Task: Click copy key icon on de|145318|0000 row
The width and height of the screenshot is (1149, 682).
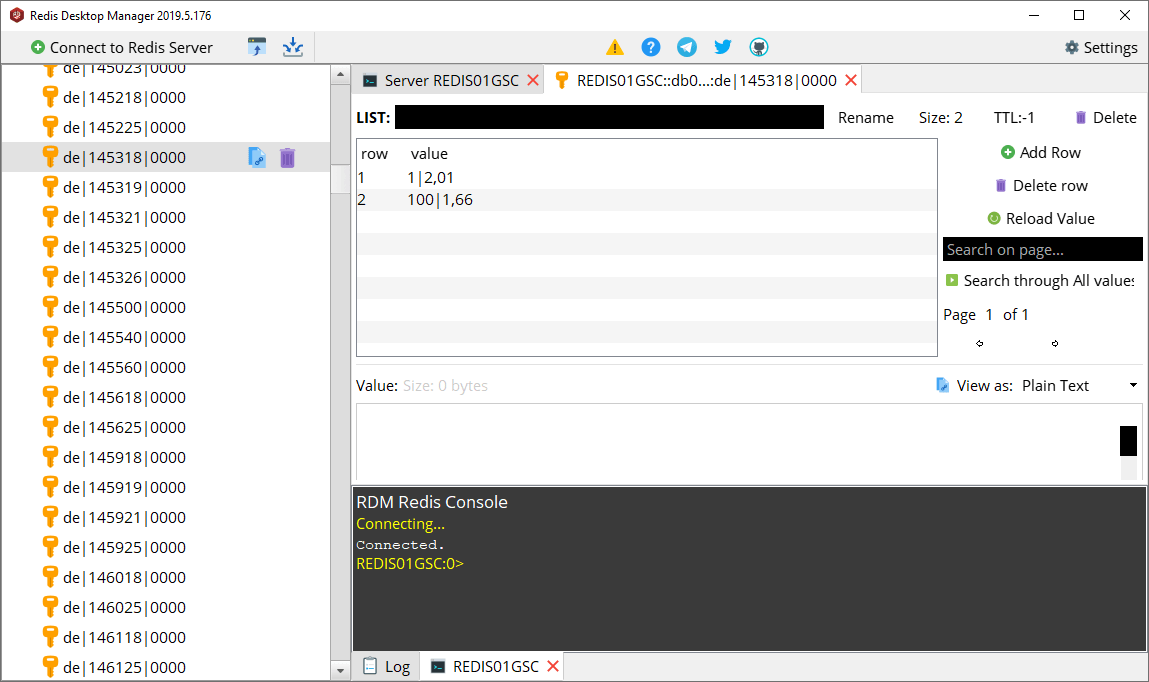Action: pyautogui.click(x=257, y=157)
